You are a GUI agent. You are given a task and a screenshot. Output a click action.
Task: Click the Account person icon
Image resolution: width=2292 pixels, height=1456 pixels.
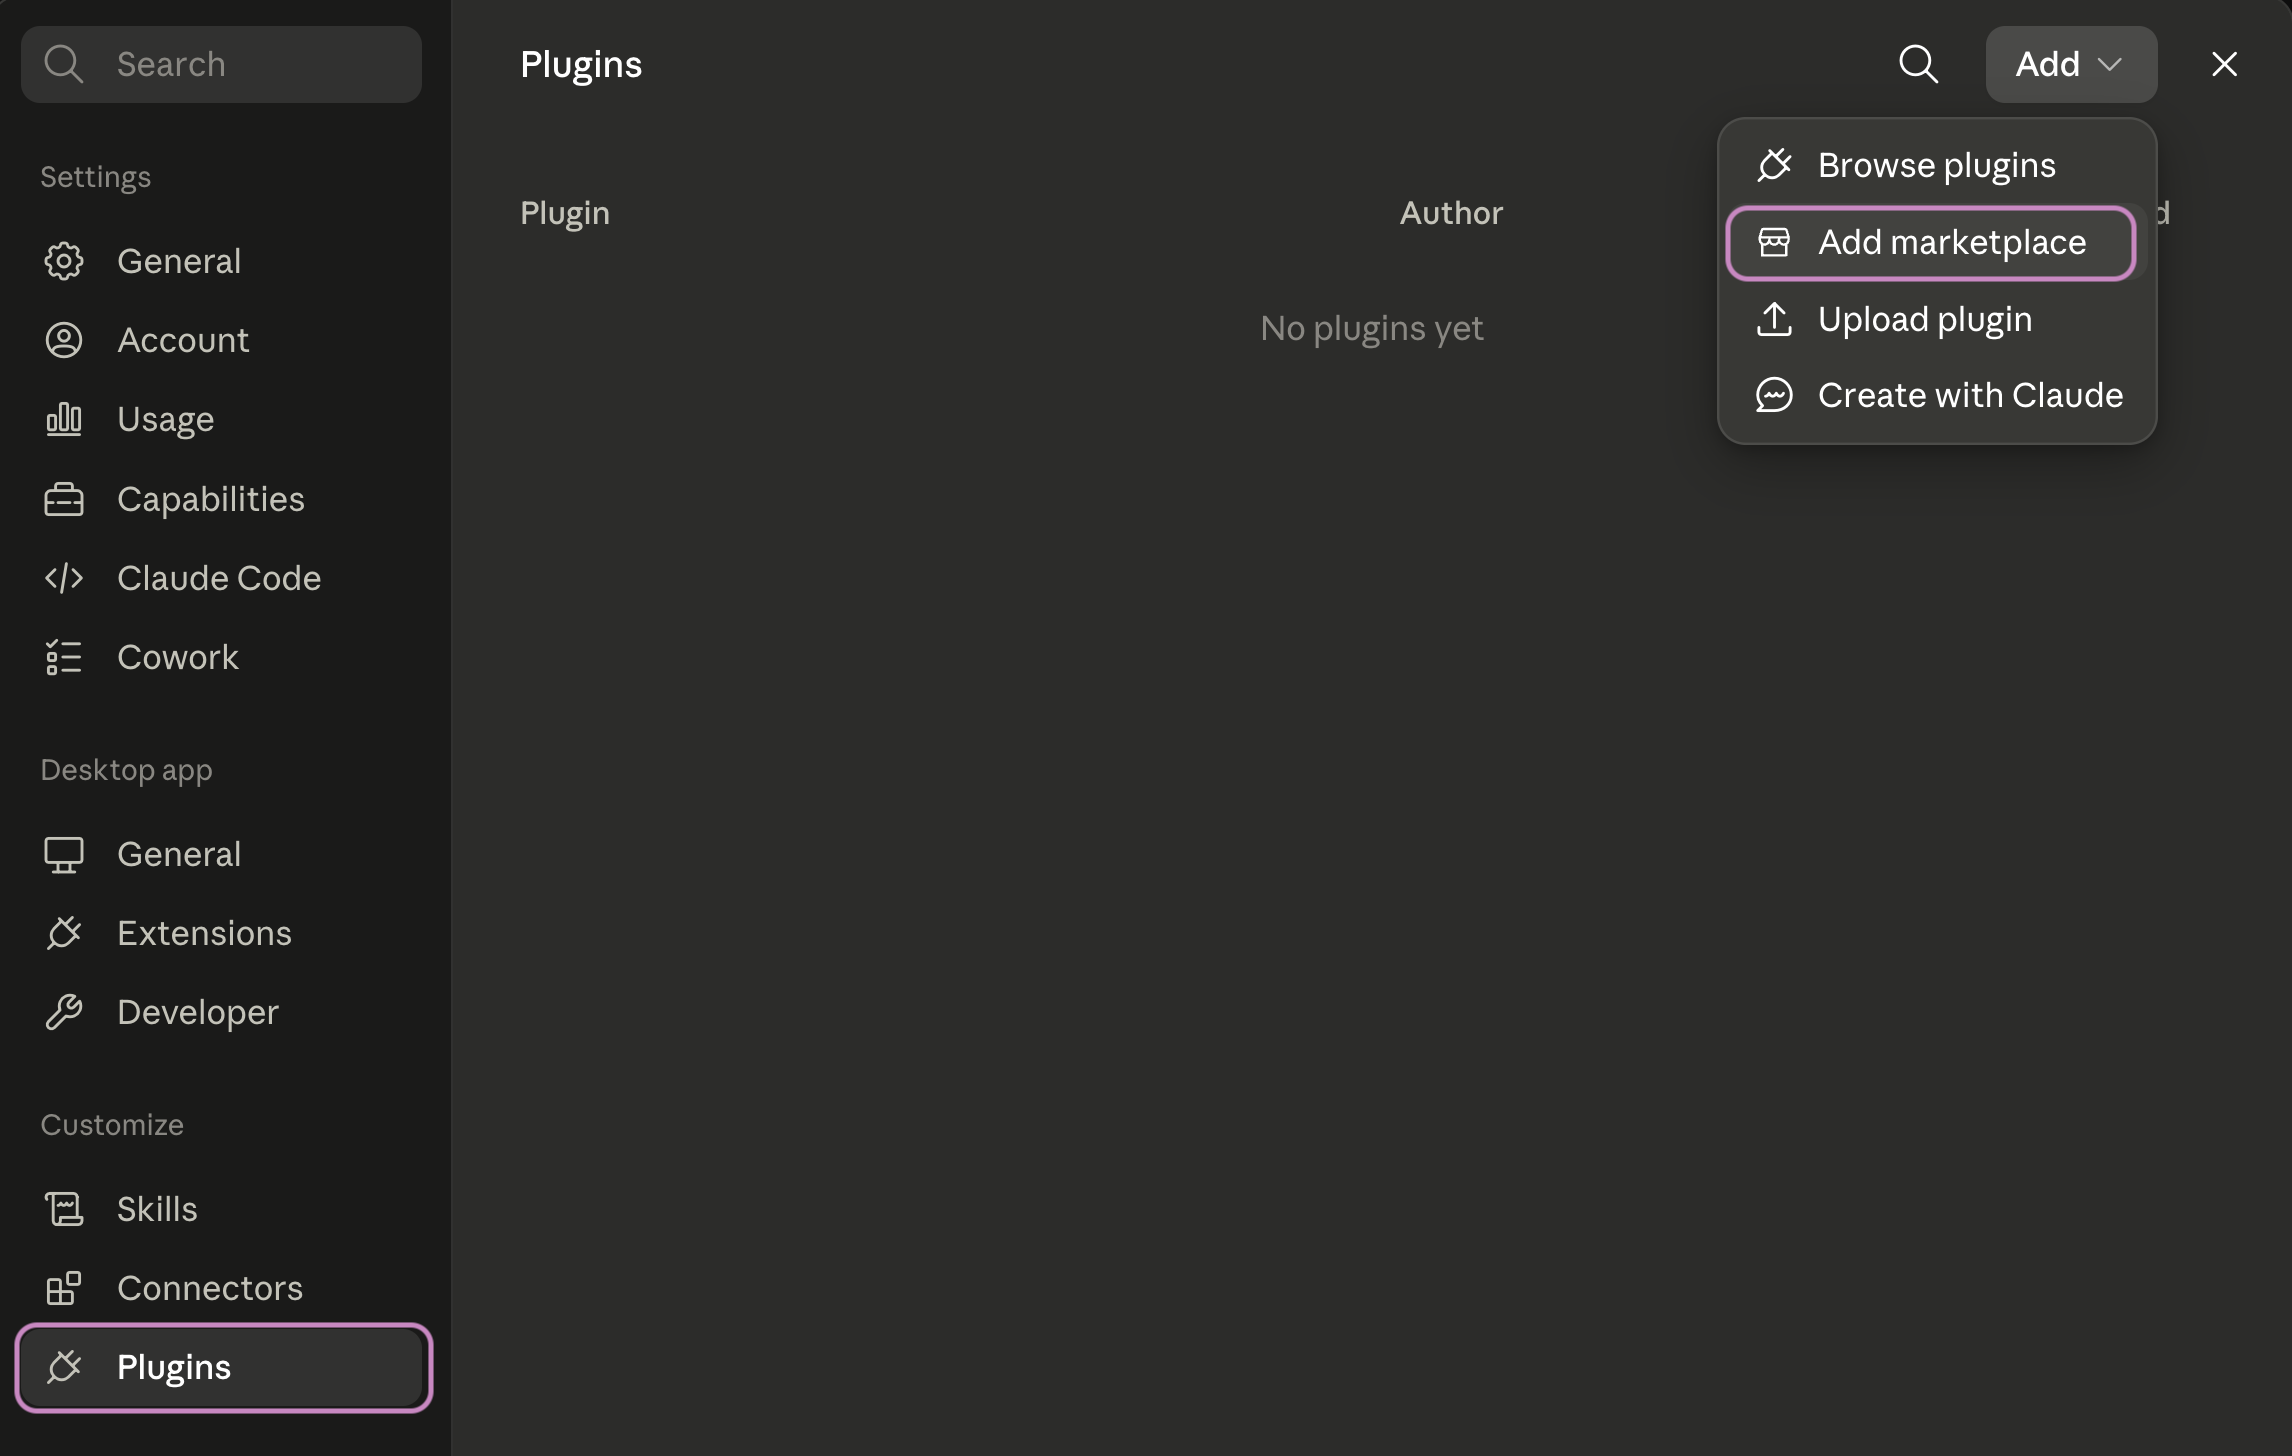click(64, 340)
